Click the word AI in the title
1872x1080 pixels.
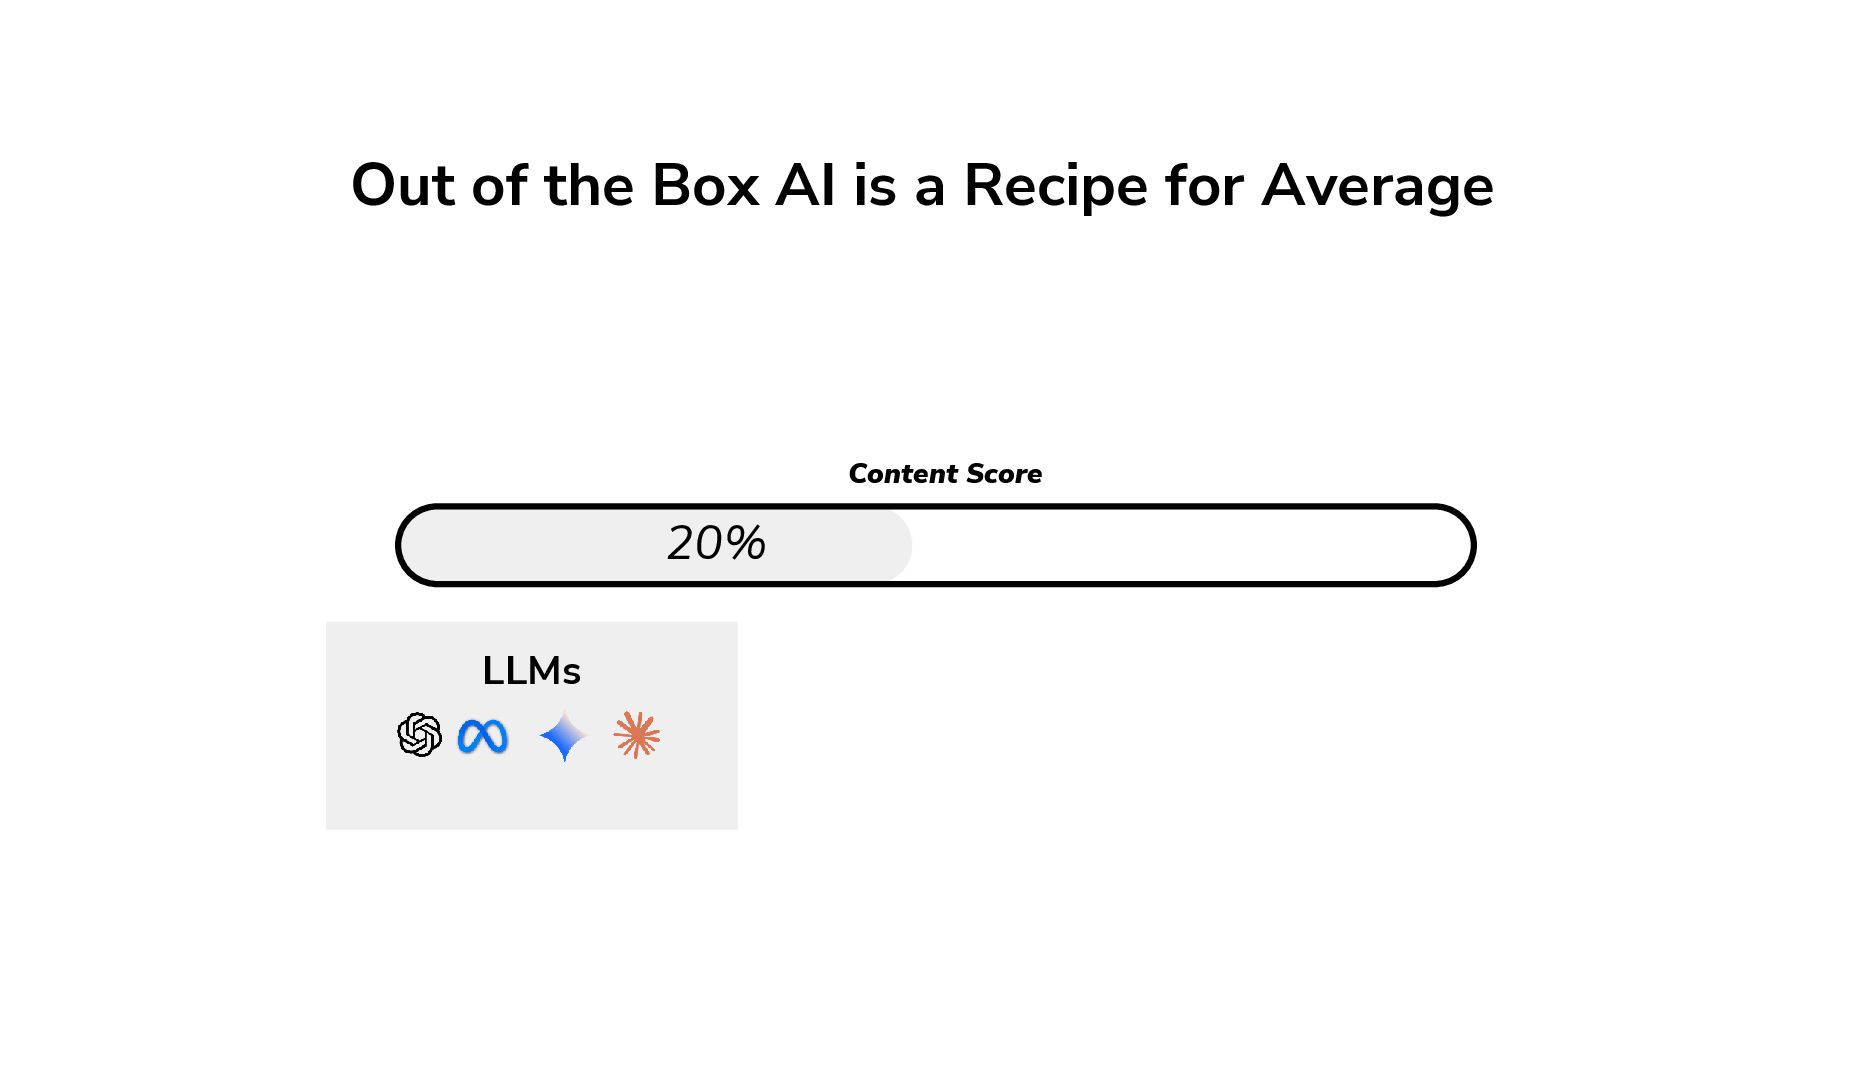(806, 186)
